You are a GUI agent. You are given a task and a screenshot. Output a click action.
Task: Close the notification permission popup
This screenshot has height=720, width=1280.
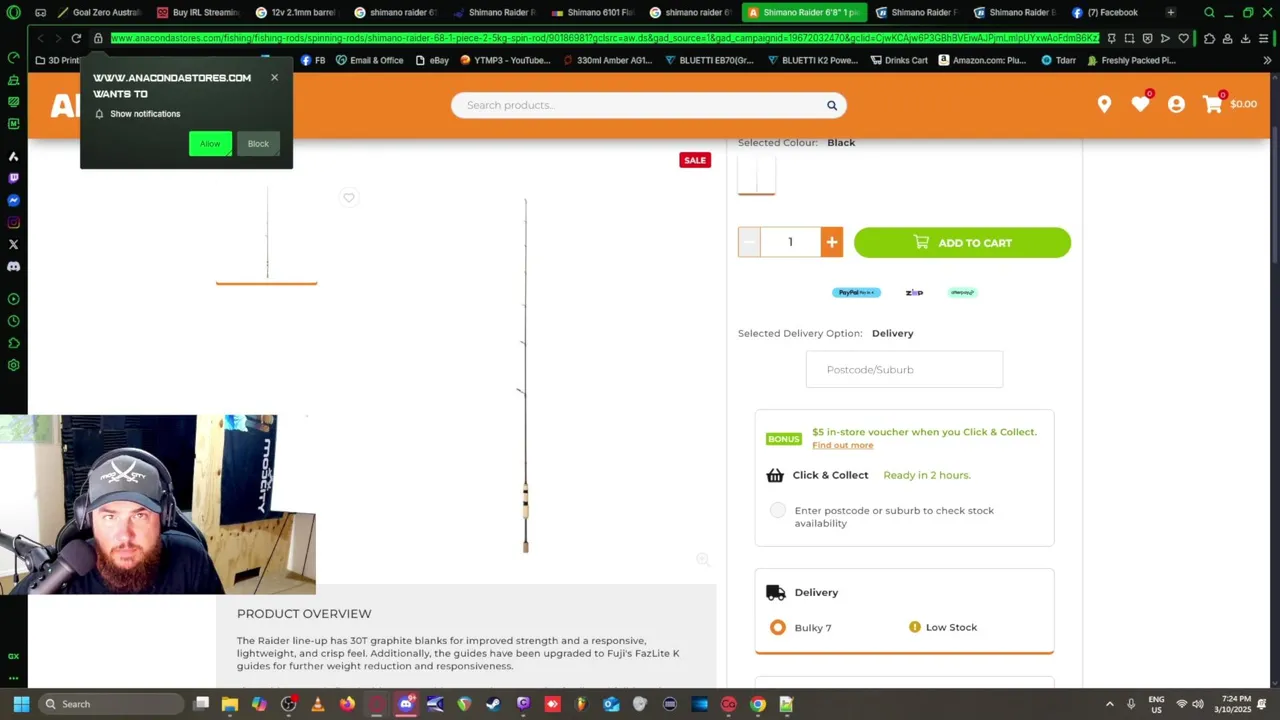pyautogui.click(x=274, y=77)
